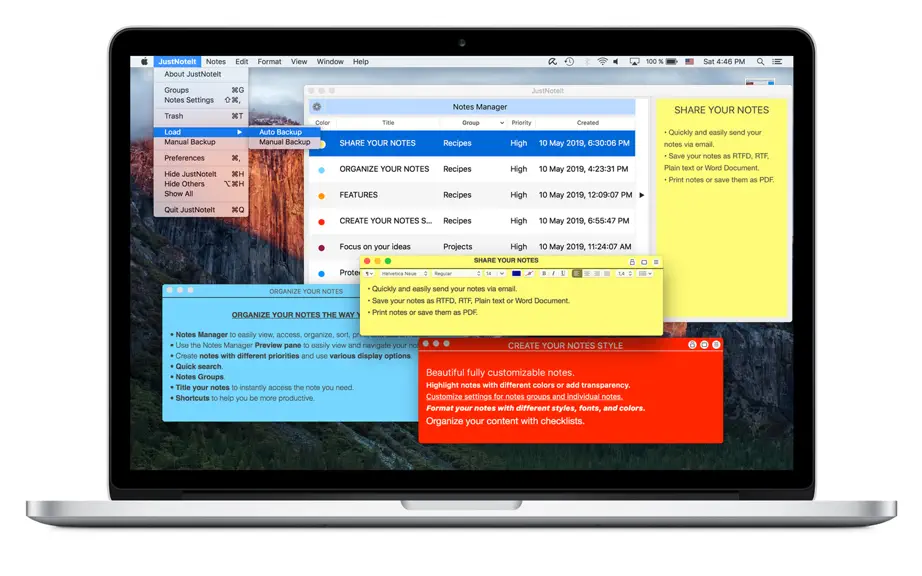Open the Format menu
The width and height of the screenshot is (922, 576).
pyautogui.click(x=269, y=61)
